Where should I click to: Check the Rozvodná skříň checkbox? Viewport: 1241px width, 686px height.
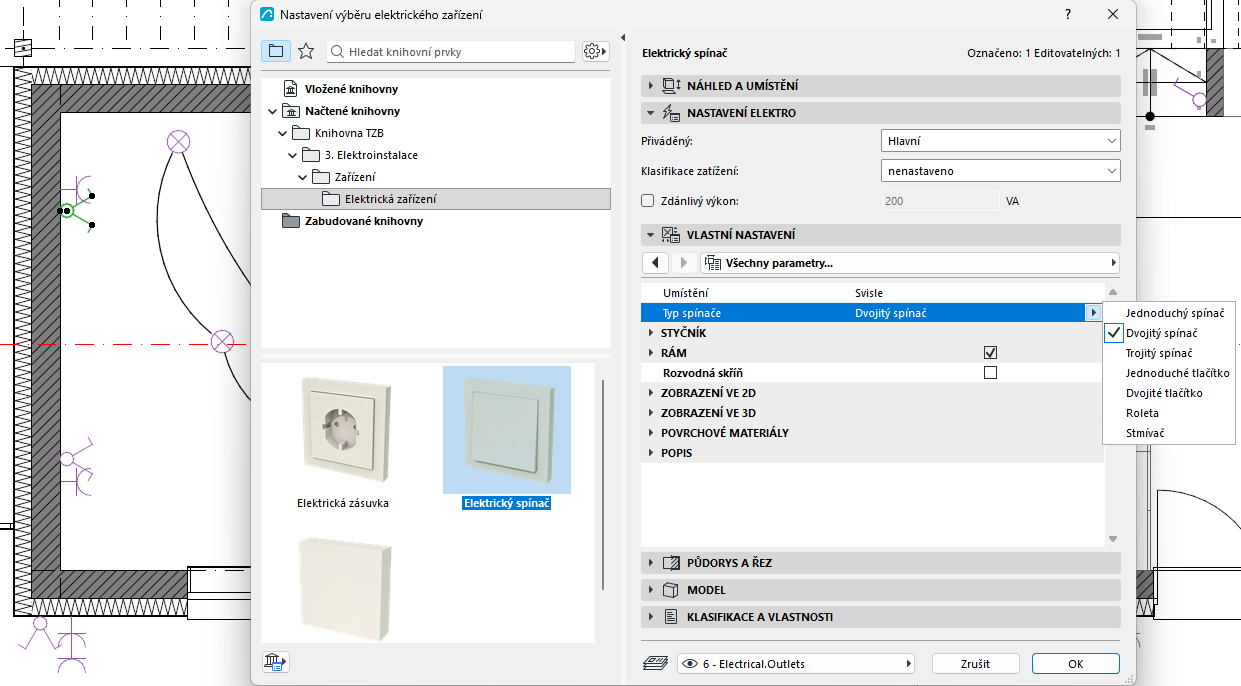(x=991, y=373)
